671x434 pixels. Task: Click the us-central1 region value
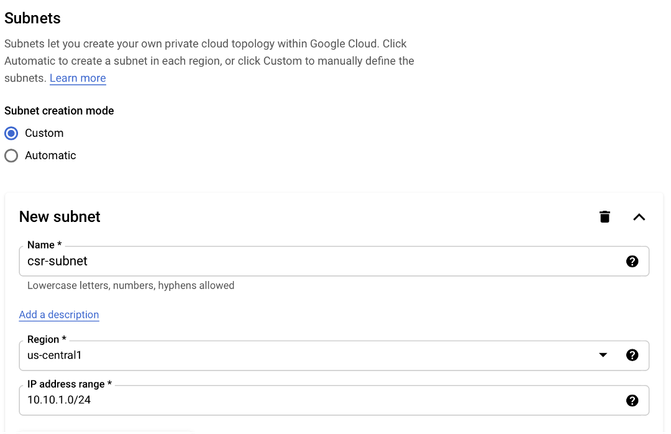[54, 356]
